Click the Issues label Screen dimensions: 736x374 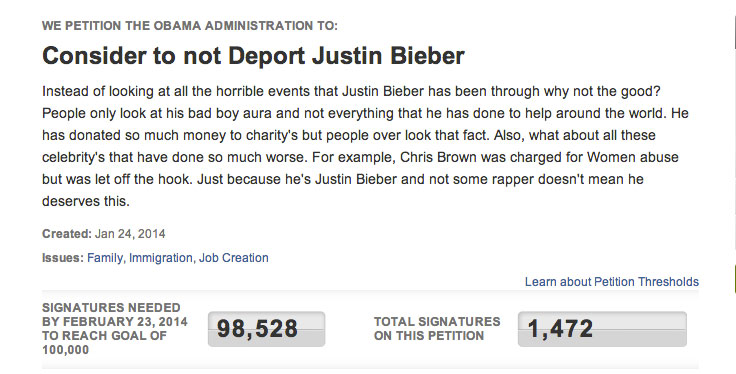tap(63, 258)
